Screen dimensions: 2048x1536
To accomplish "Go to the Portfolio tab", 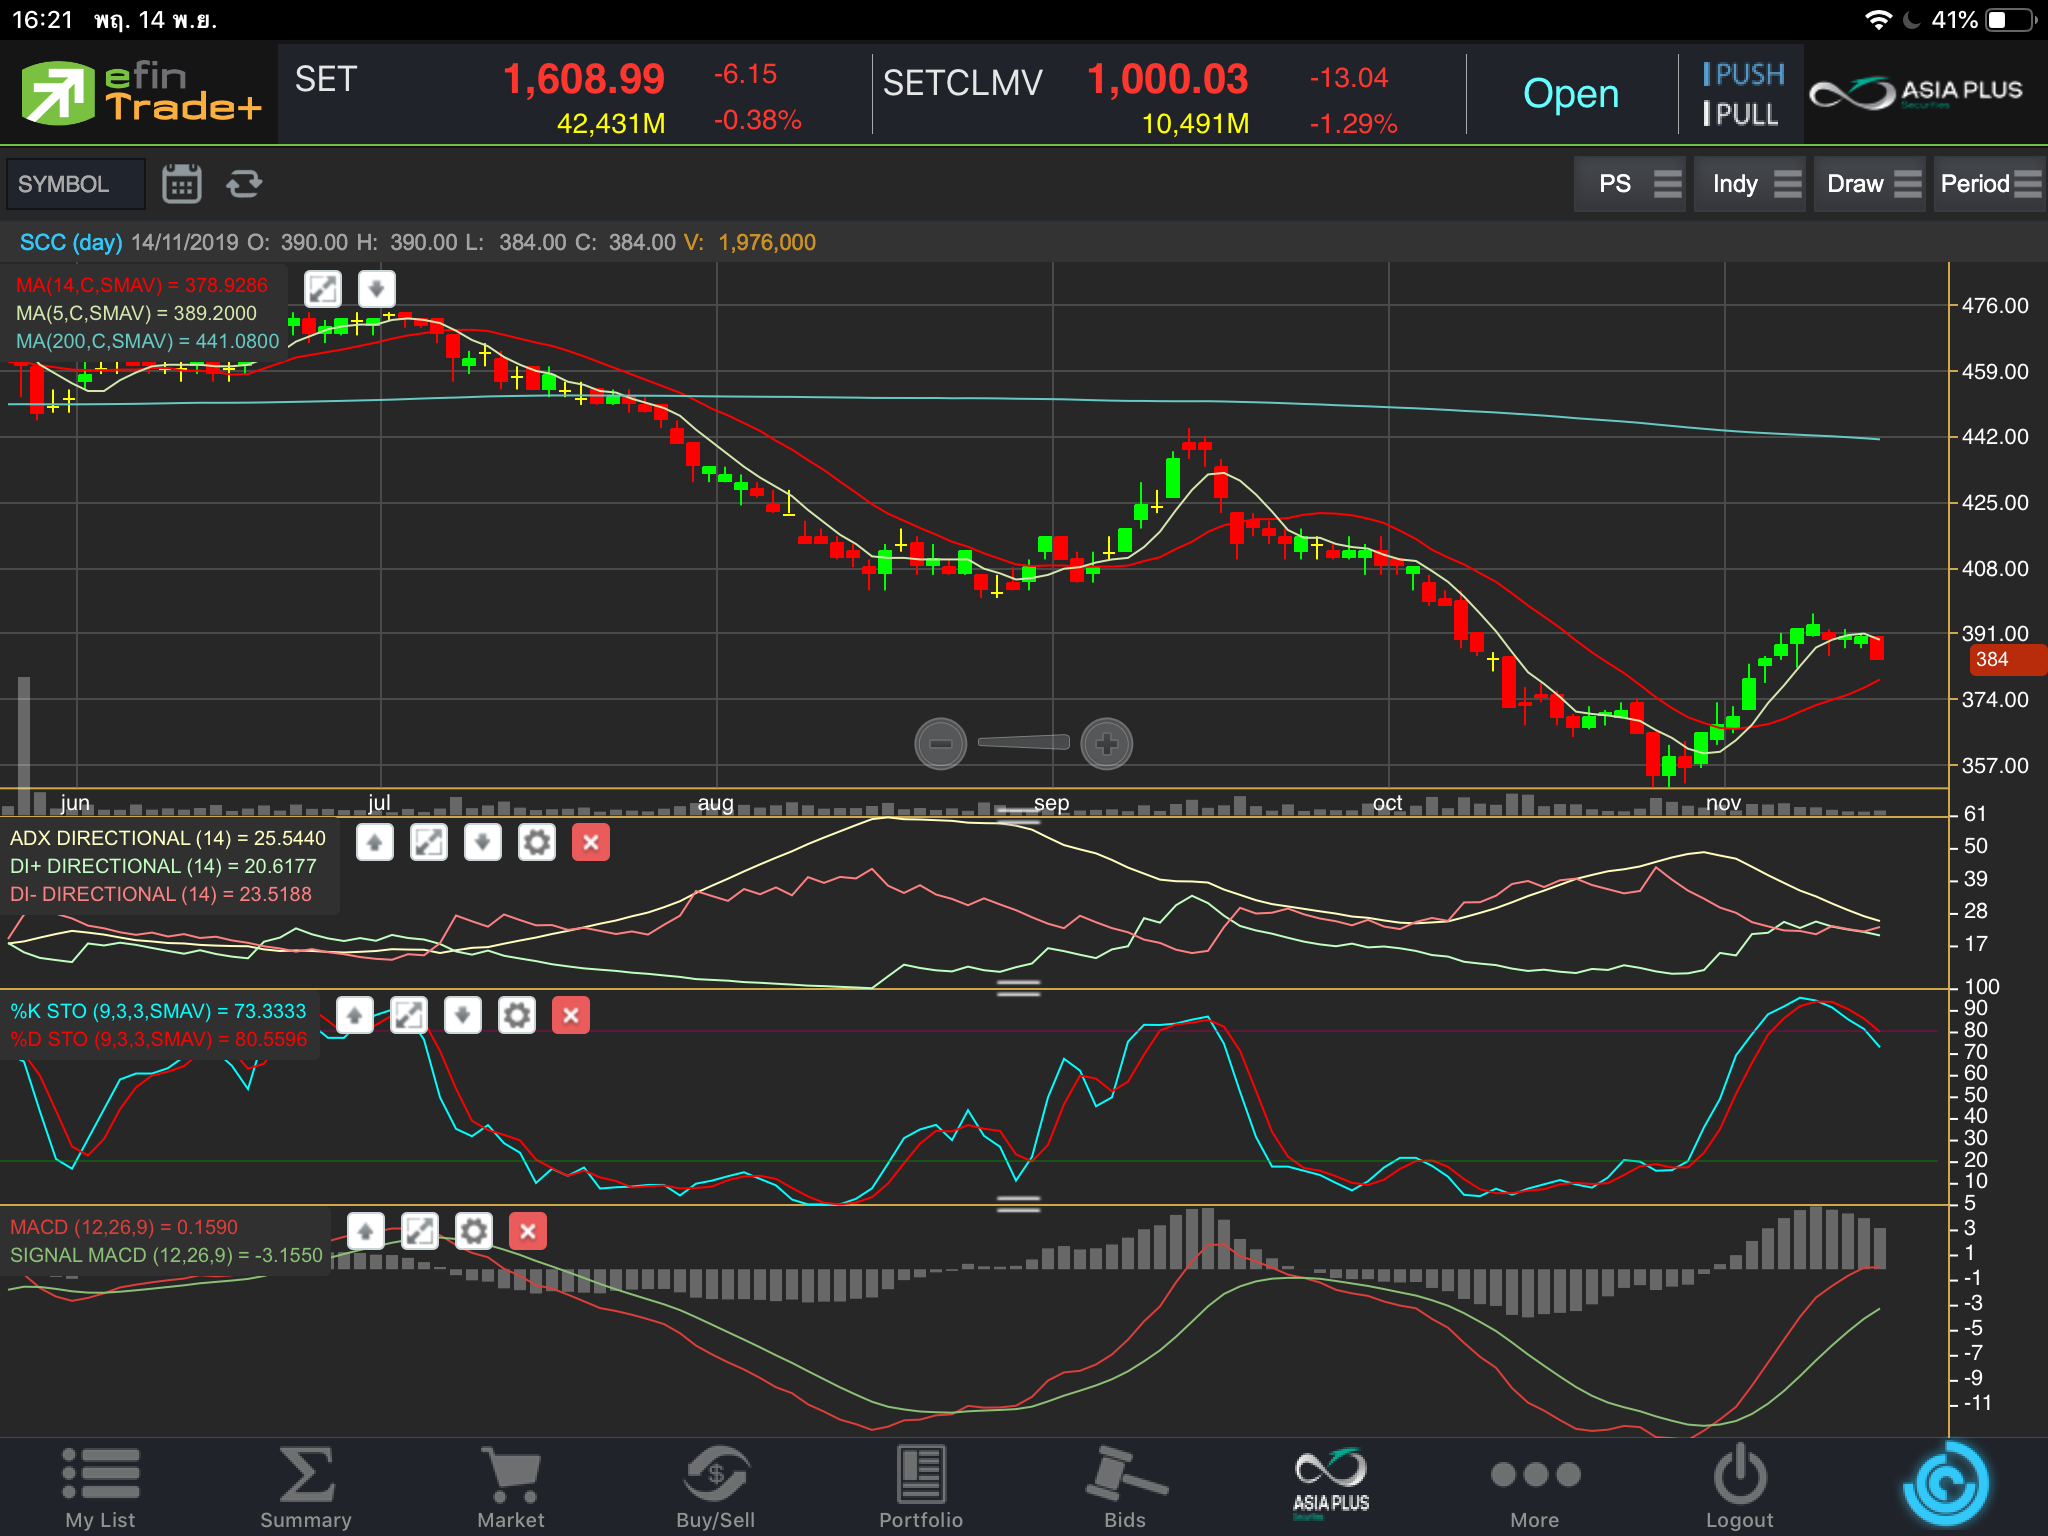I will pos(920,1487).
